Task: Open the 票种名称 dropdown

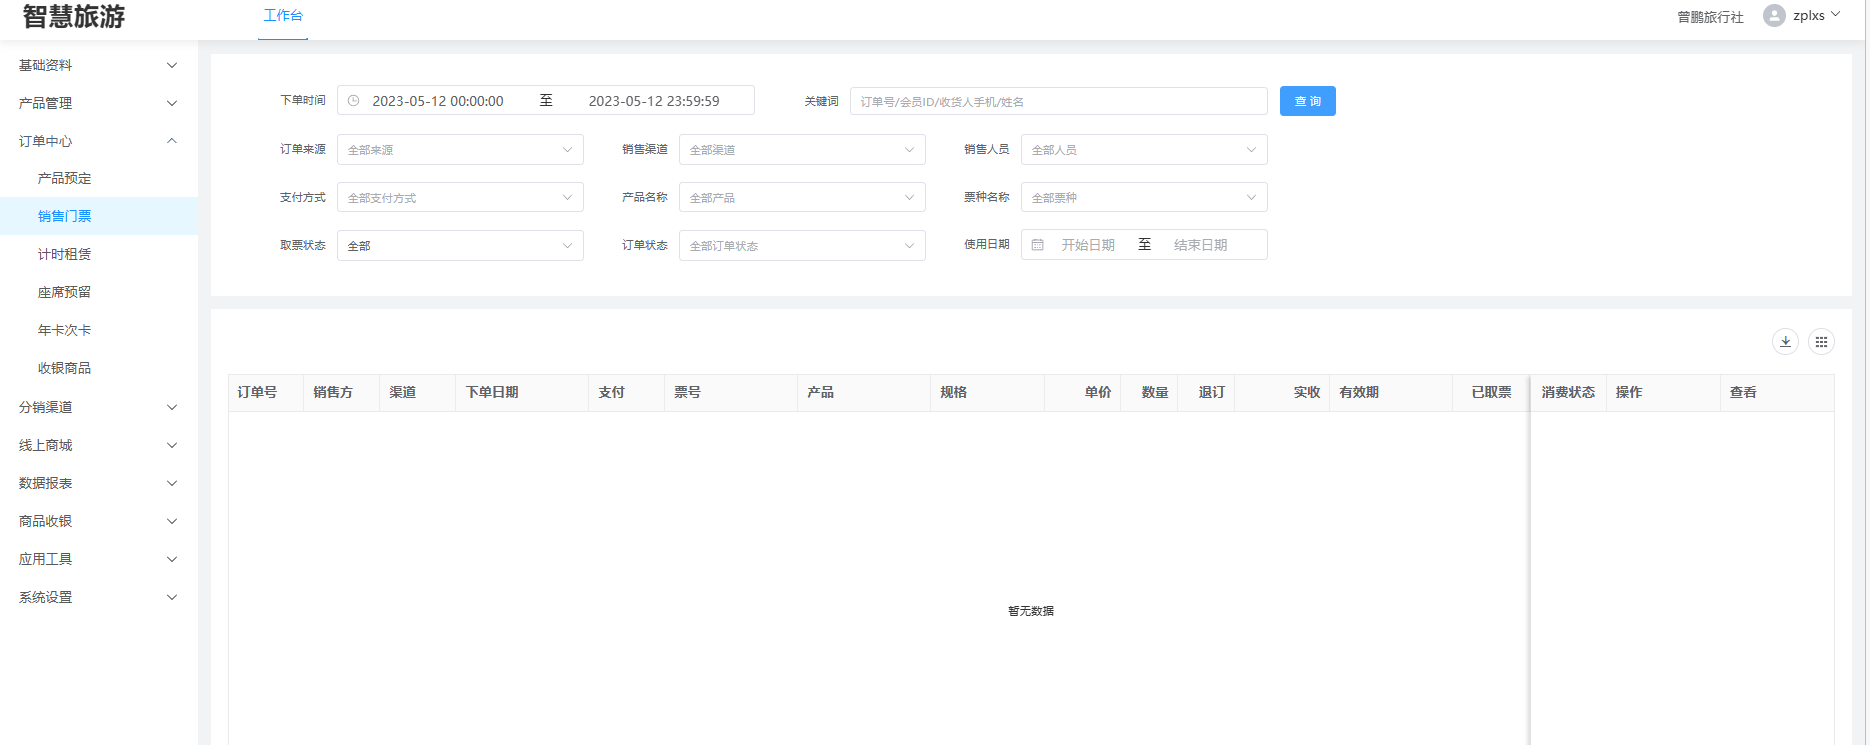Action: [1143, 198]
